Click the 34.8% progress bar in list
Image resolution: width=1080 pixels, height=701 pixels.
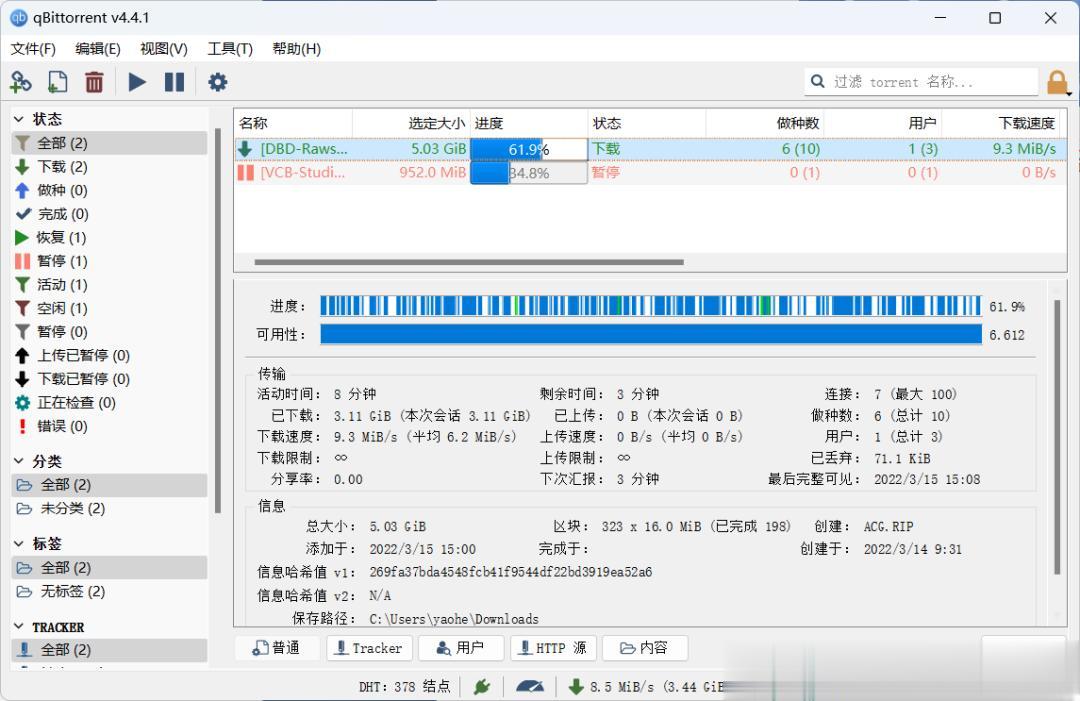(529, 173)
